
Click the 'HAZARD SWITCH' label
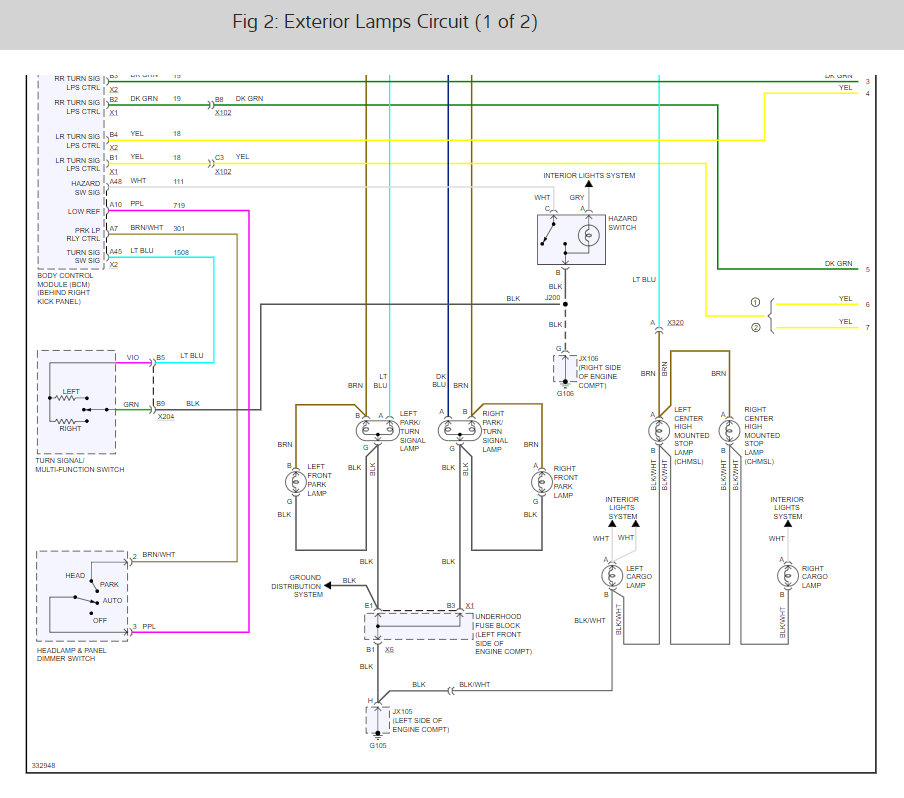click(x=623, y=223)
